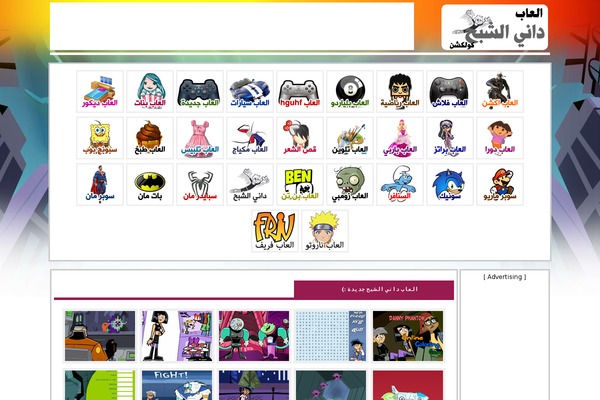
Task: Click the Advertising label in the sidebar
Action: [504, 277]
